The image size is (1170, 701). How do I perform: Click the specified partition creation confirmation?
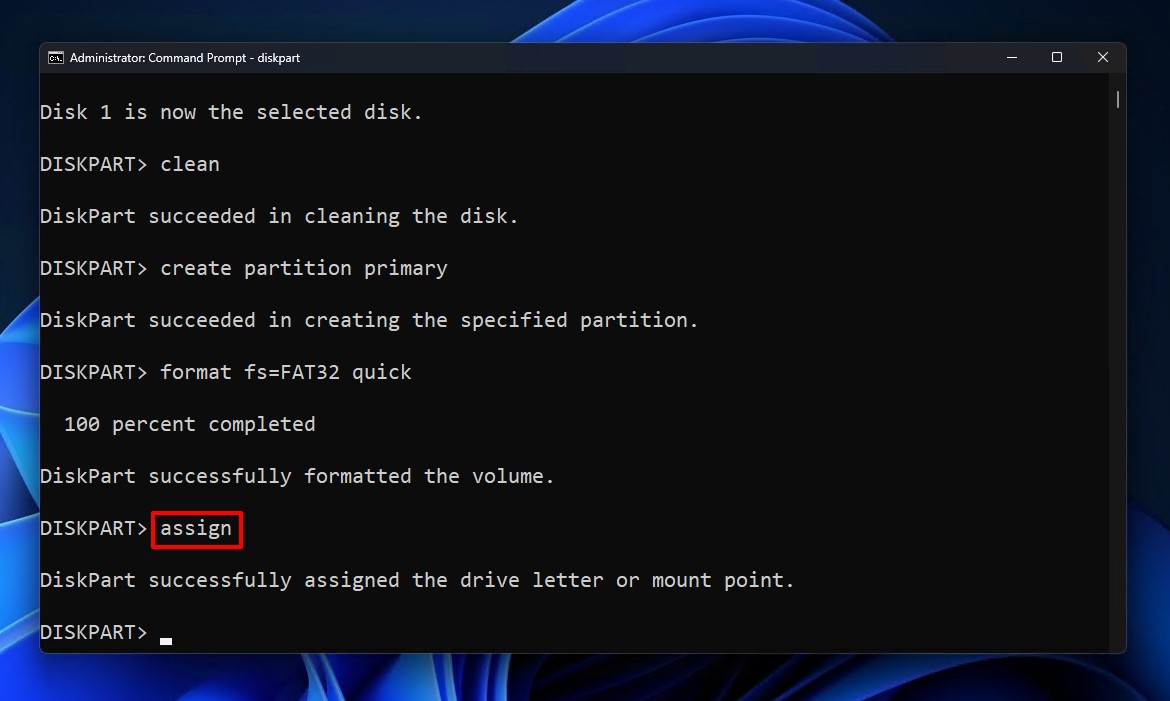(368, 319)
